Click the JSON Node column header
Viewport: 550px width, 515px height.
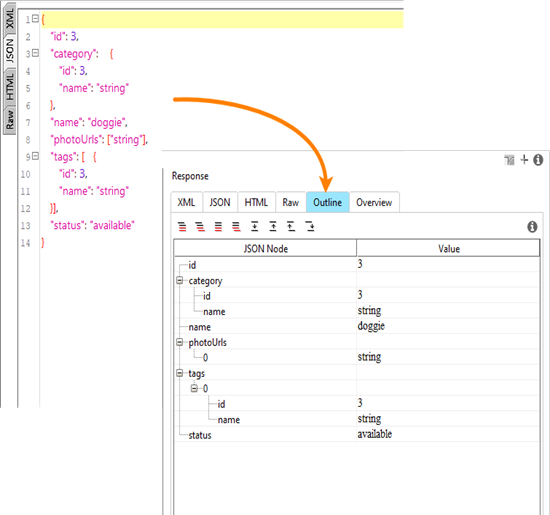(265, 249)
